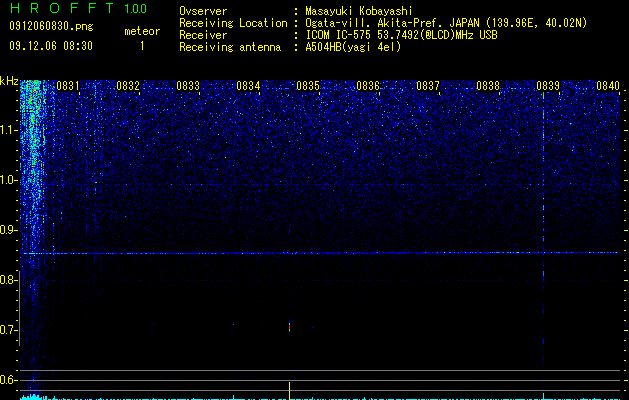Click the 0833 time marker
629x400 pixels.
(x=188, y=86)
